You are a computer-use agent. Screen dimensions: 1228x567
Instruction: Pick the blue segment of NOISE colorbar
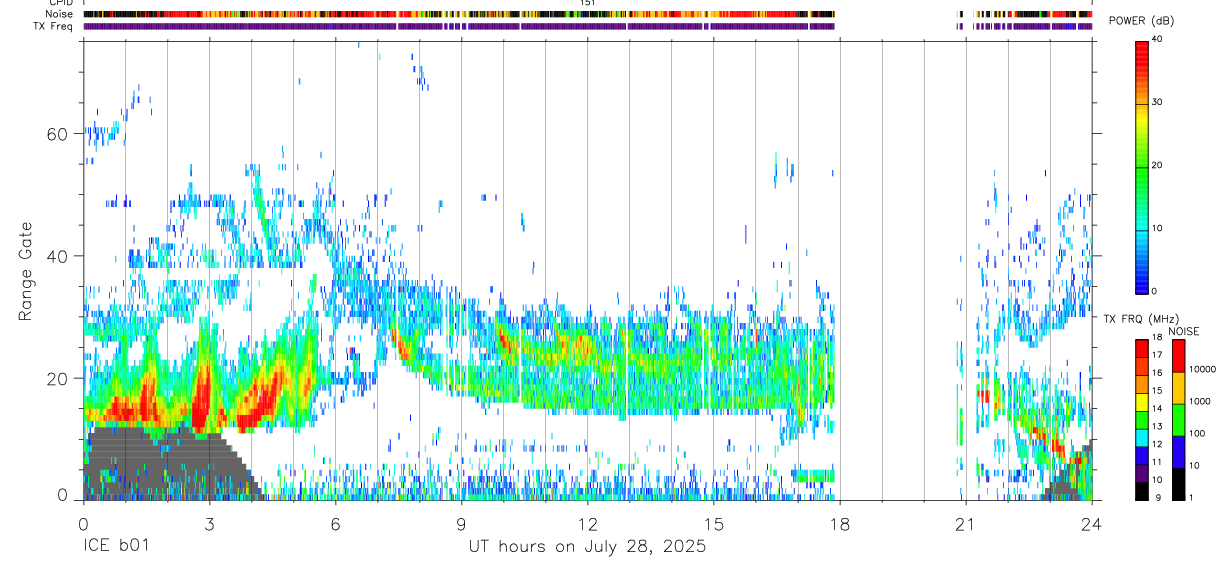pos(1178,452)
